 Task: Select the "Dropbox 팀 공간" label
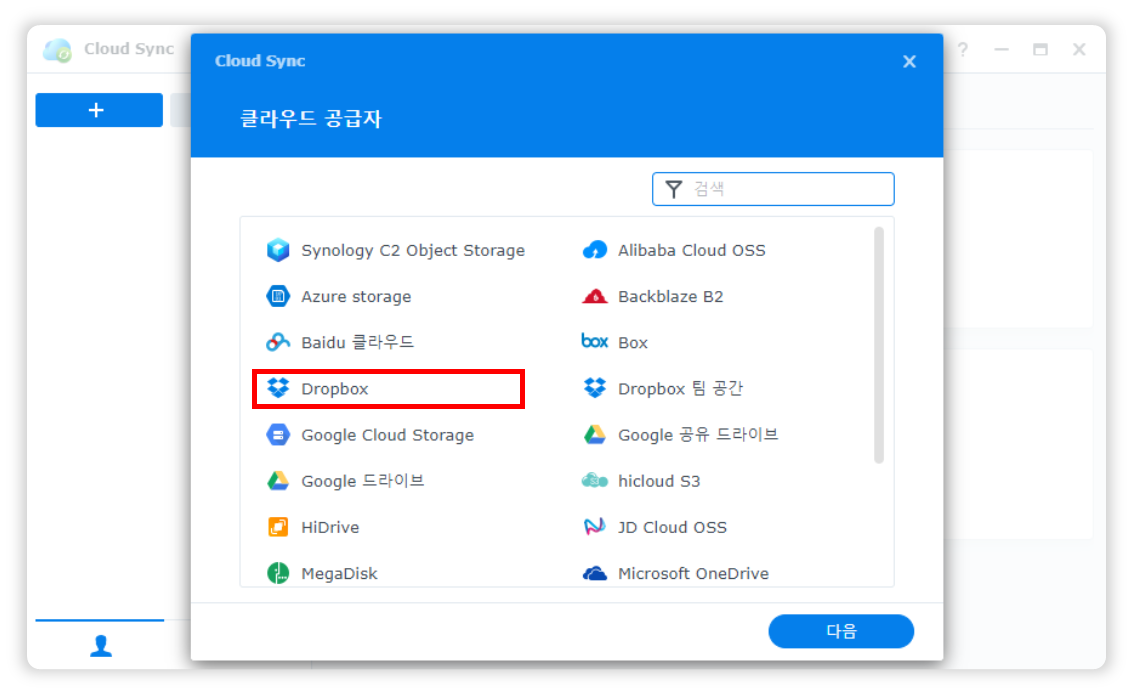[x=680, y=389]
